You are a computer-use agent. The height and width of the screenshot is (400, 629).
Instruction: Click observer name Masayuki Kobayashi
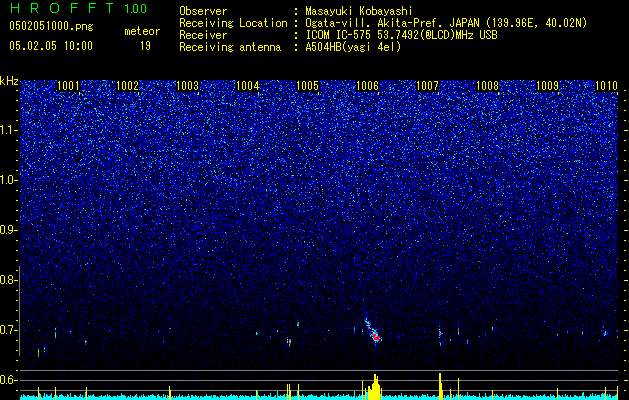pos(359,11)
